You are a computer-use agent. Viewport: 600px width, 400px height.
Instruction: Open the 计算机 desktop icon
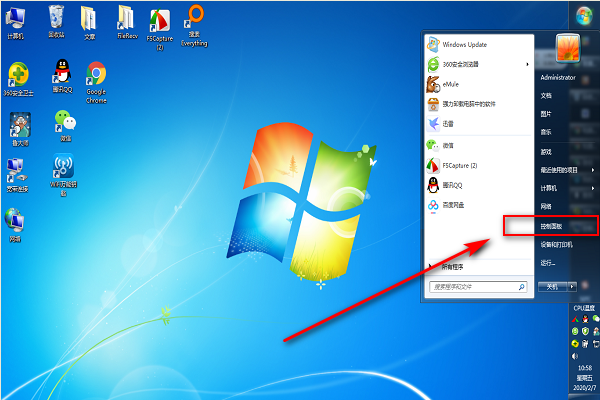[x=15, y=23]
